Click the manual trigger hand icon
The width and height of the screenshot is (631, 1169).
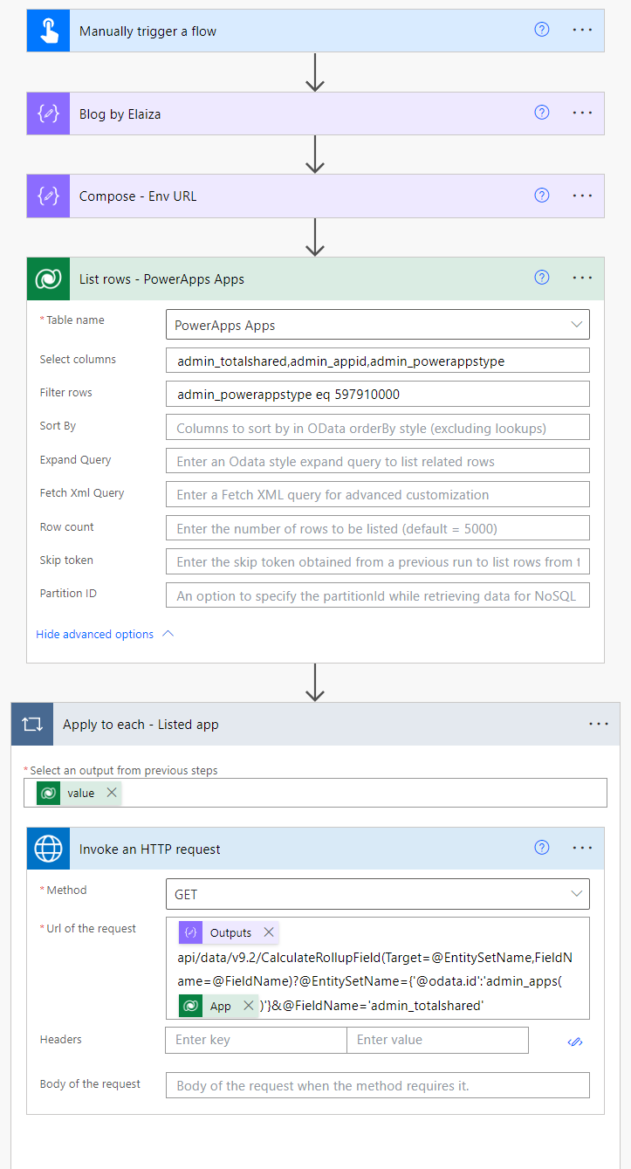pos(47,30)
